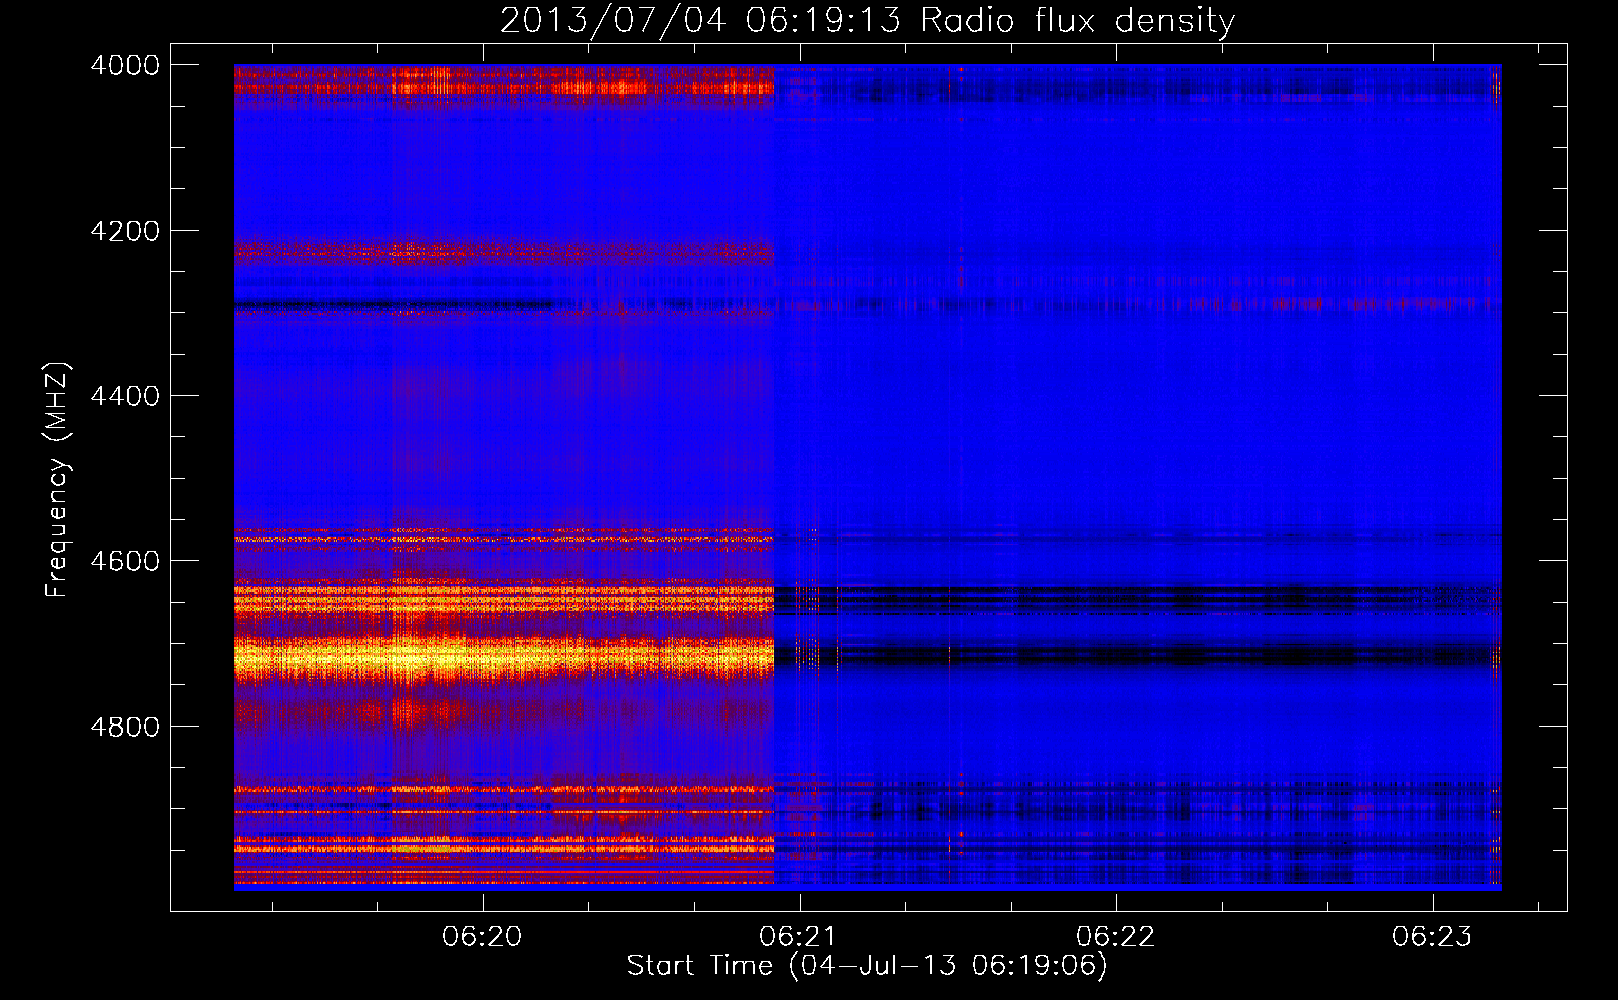
Task: Click the 06:22 time axis label
Action: tap(1116, 936)
